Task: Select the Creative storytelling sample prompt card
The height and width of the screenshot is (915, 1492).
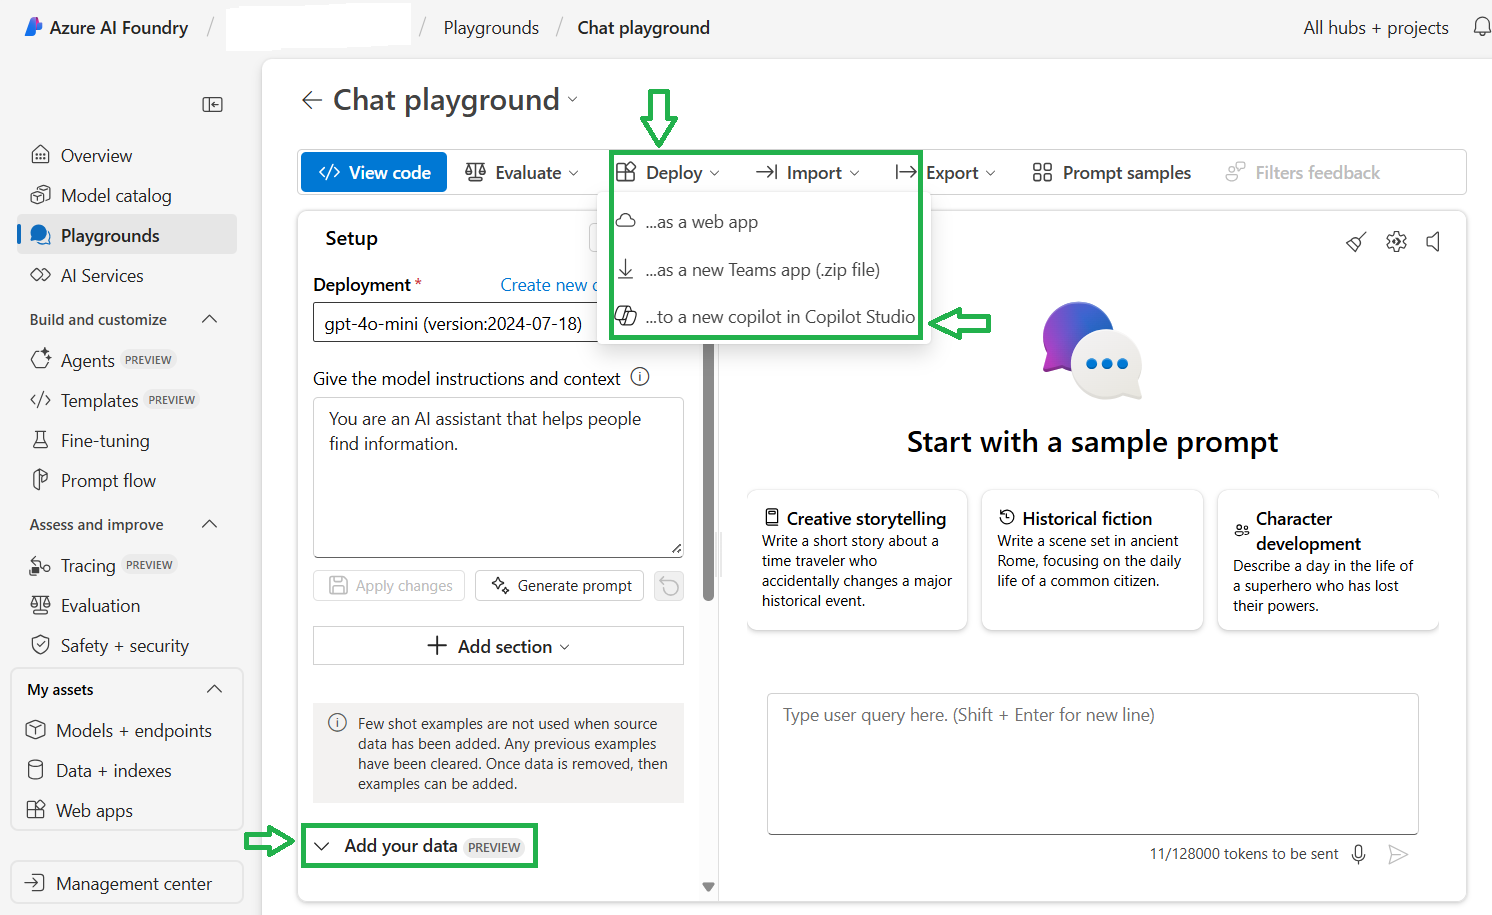Action: 857,560
